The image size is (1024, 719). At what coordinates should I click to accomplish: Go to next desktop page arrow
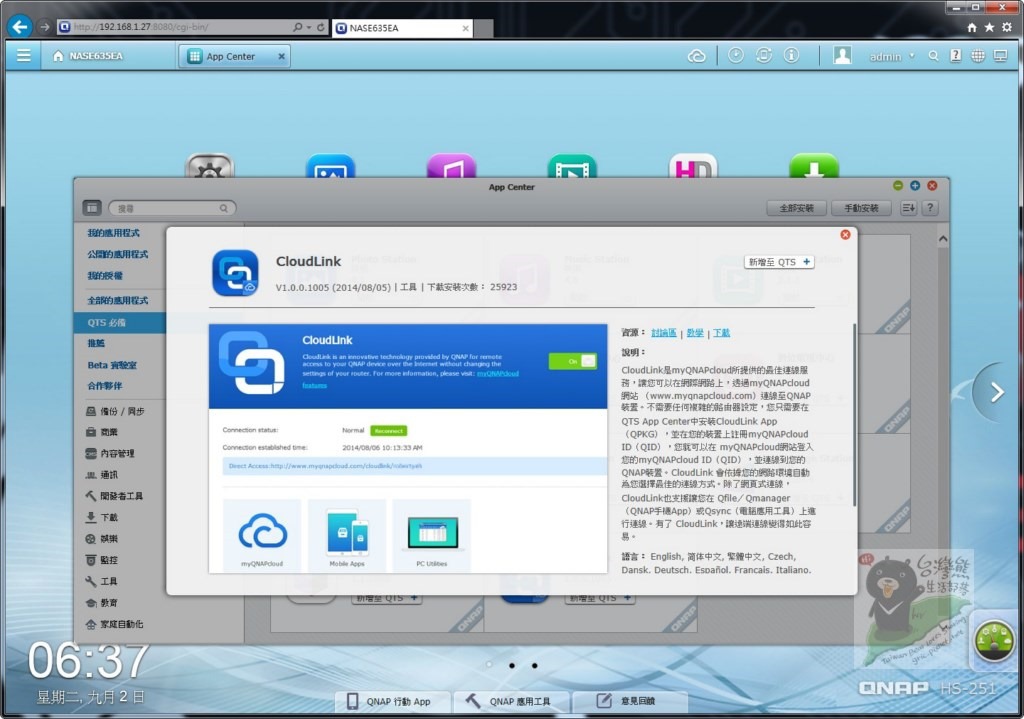[x=997, y=392]
